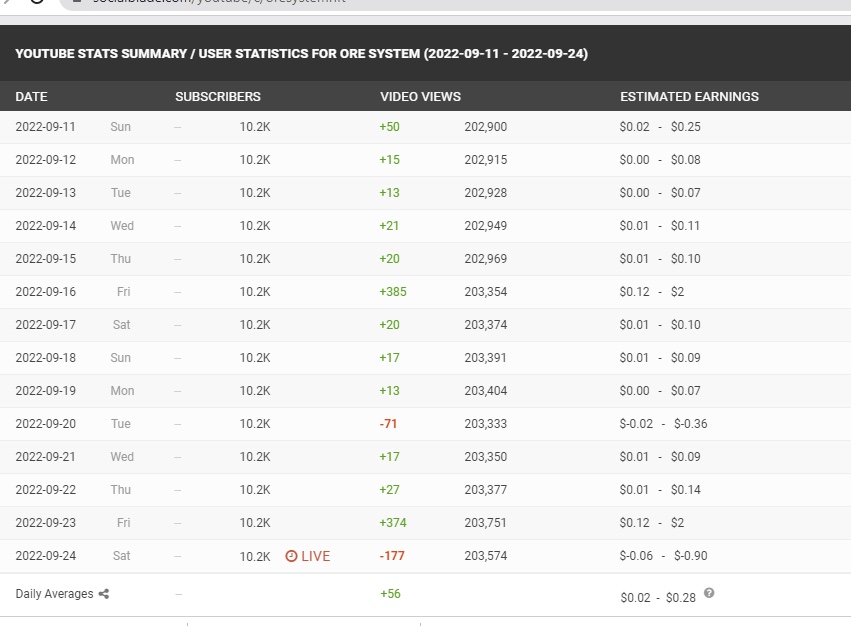Click total views 203,377
The image size is (851, 626).
[x=486, y=490]
